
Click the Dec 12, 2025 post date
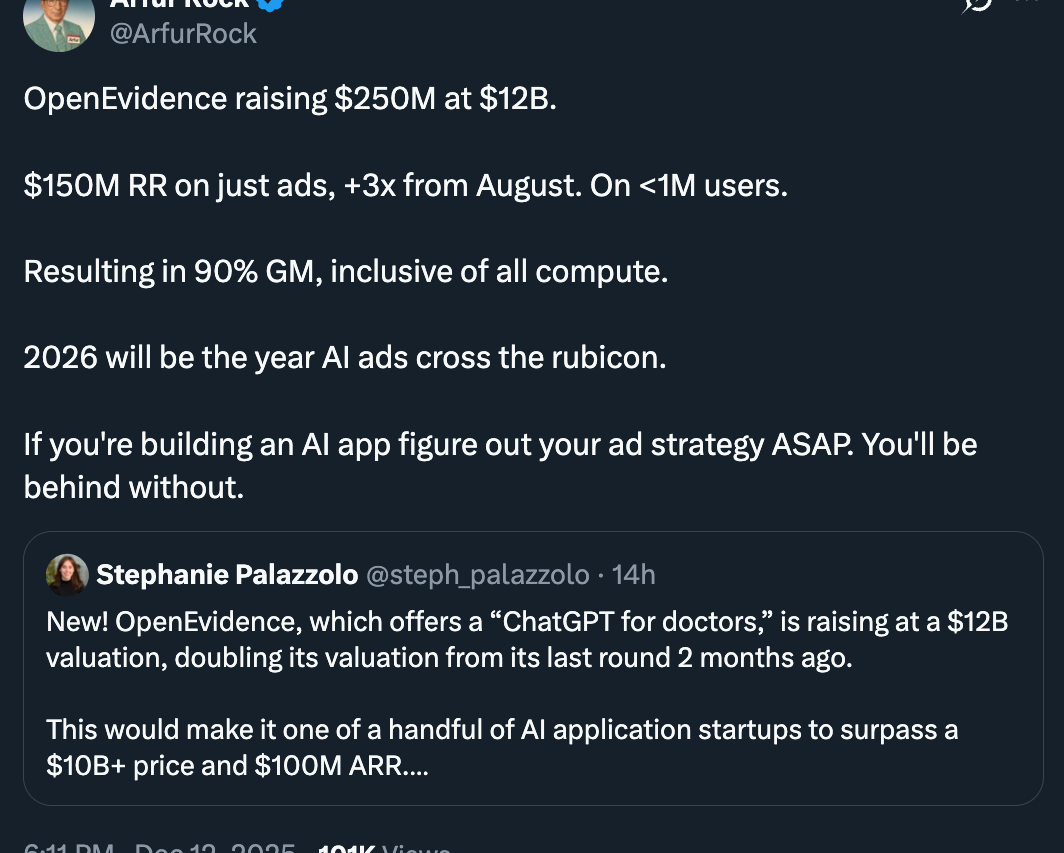(x=214, y=848)
